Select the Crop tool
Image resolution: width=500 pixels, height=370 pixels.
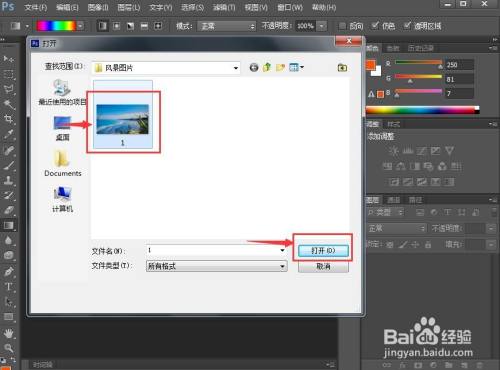pos(8,119)
